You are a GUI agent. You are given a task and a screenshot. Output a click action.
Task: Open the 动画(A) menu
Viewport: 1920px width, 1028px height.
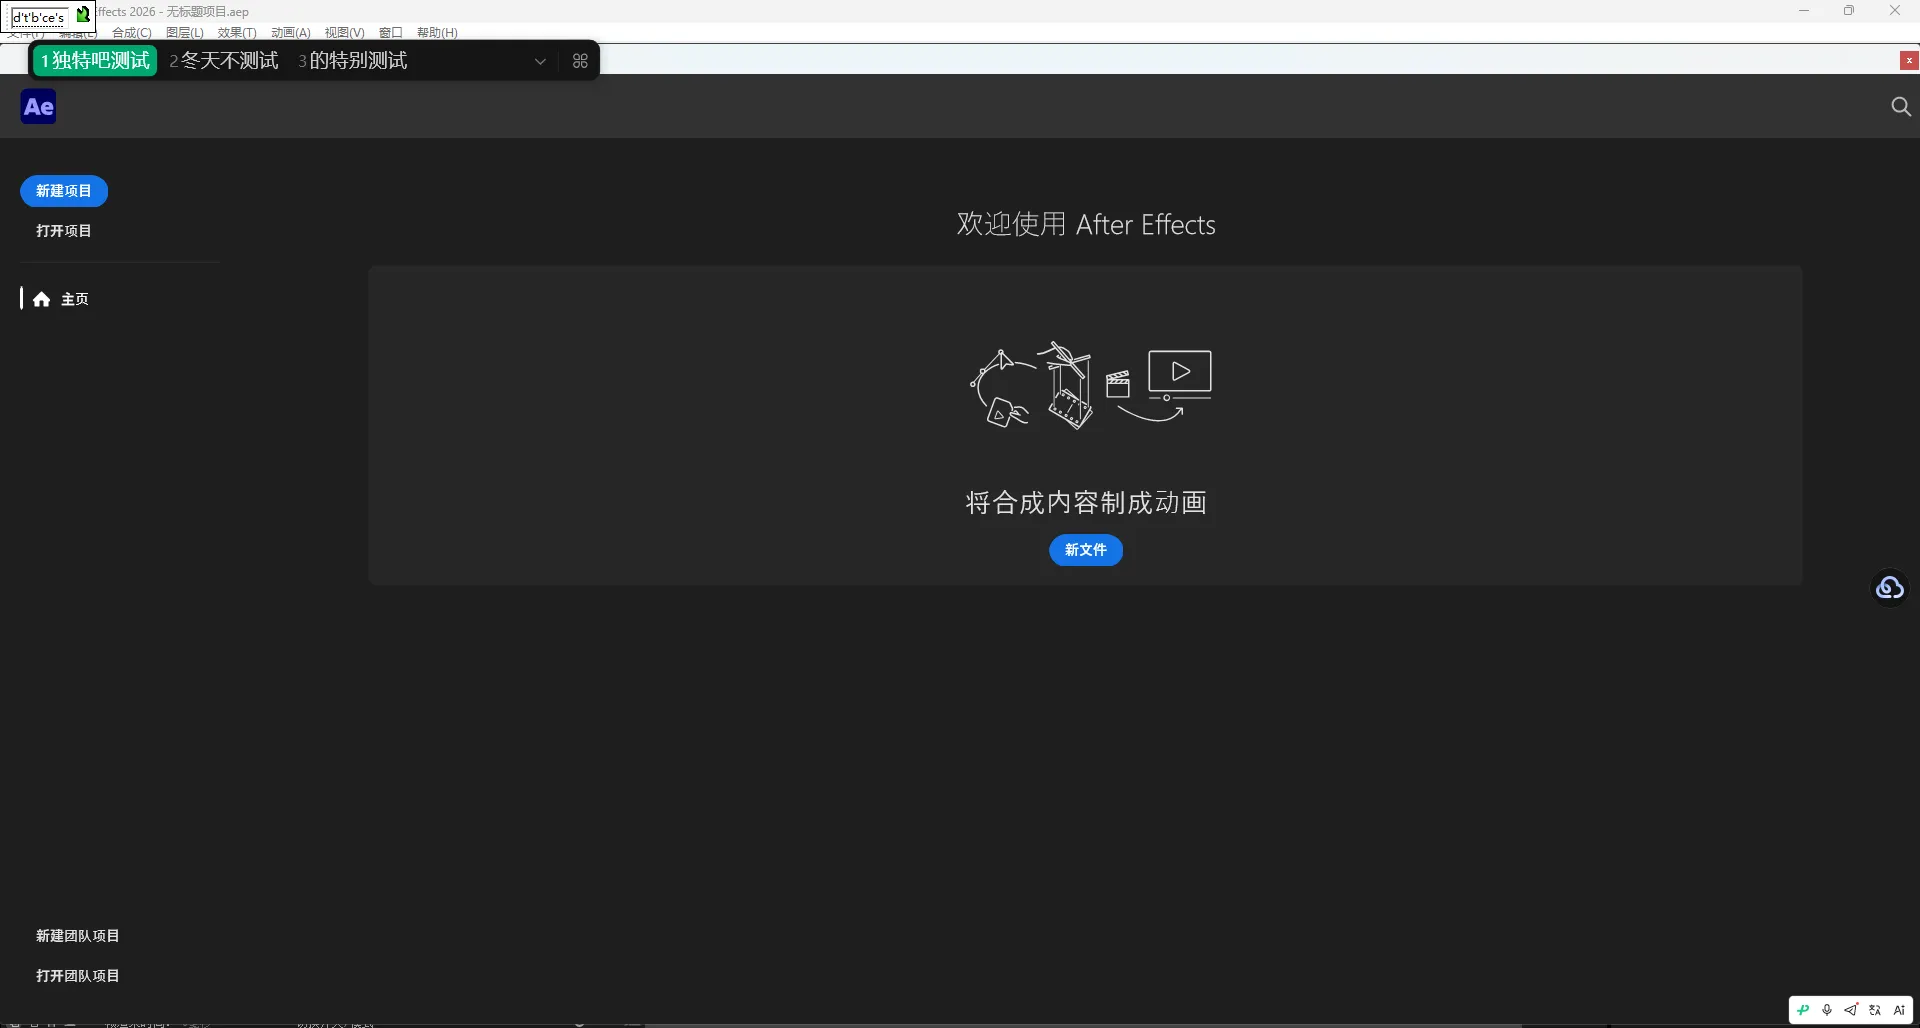click(291, 33)
